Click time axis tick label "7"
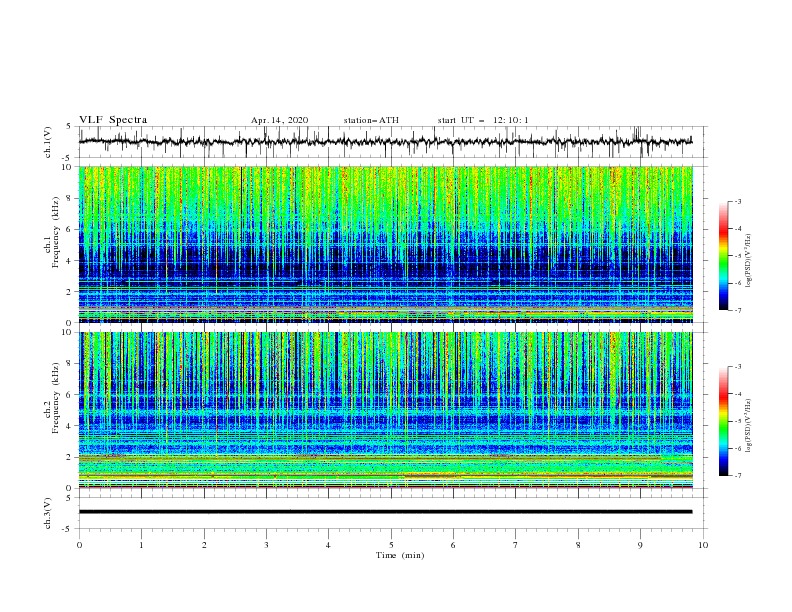792x612 pixels. tap(516, 545)
